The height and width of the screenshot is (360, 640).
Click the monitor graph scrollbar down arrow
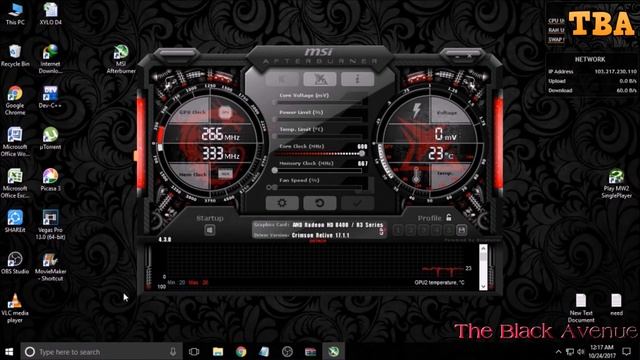coord(483,286)
